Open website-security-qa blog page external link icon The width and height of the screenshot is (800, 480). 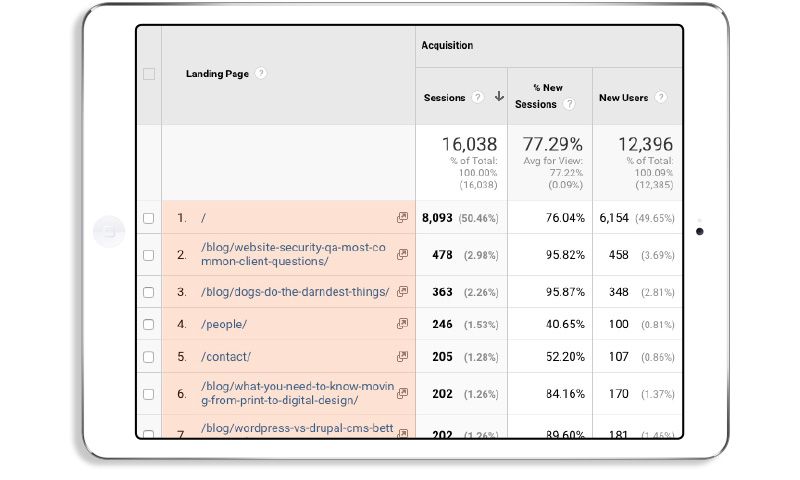(x=403, y=254)
